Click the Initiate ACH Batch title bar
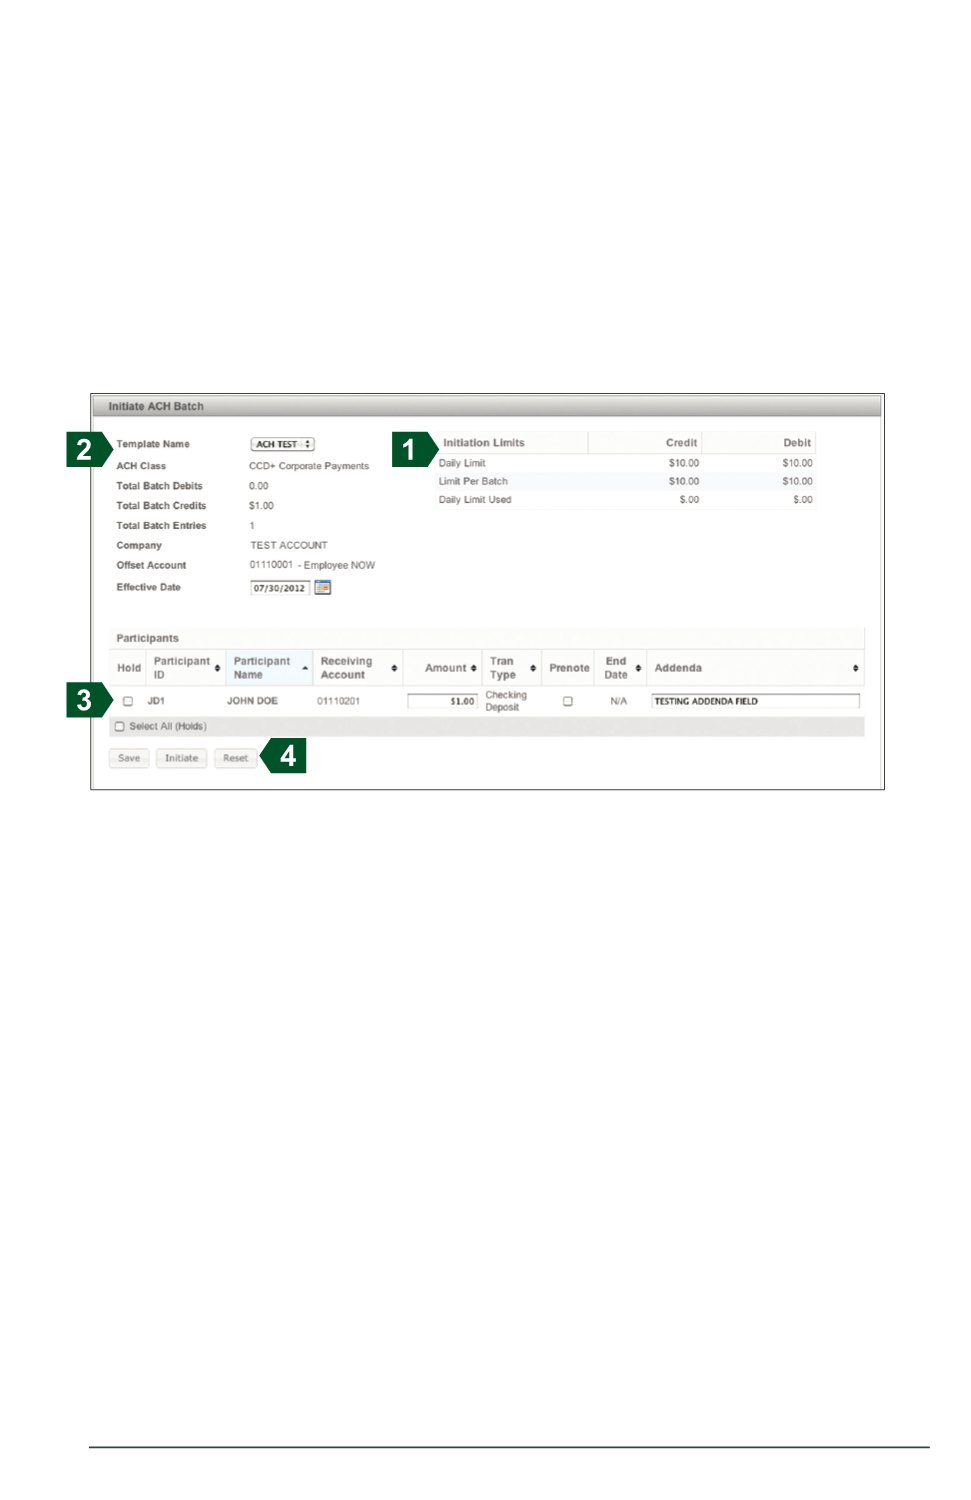Screen dimensions: 971x1500 point(487,406)
